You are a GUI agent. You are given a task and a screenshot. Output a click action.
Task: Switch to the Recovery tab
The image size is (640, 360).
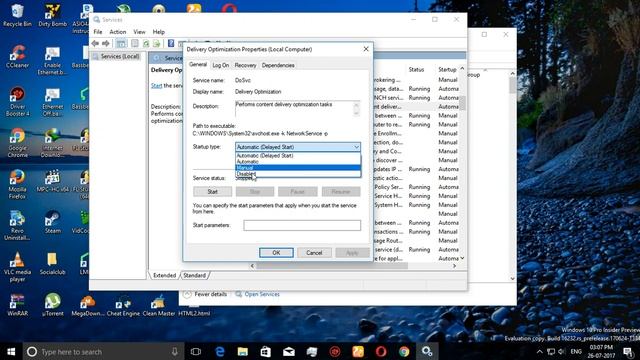[245, 65]
